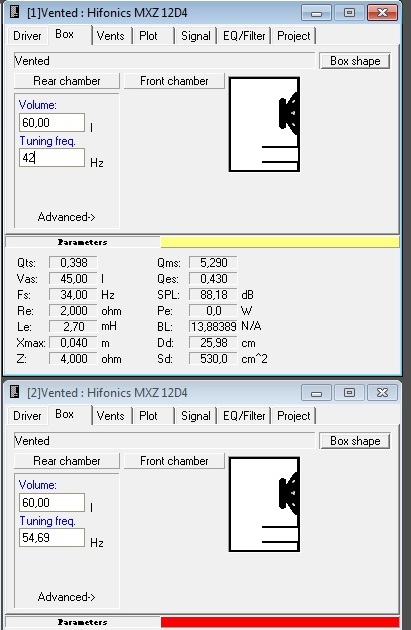
Task: Click the speaker box diagram in window [2]
Action: [264, 504]
